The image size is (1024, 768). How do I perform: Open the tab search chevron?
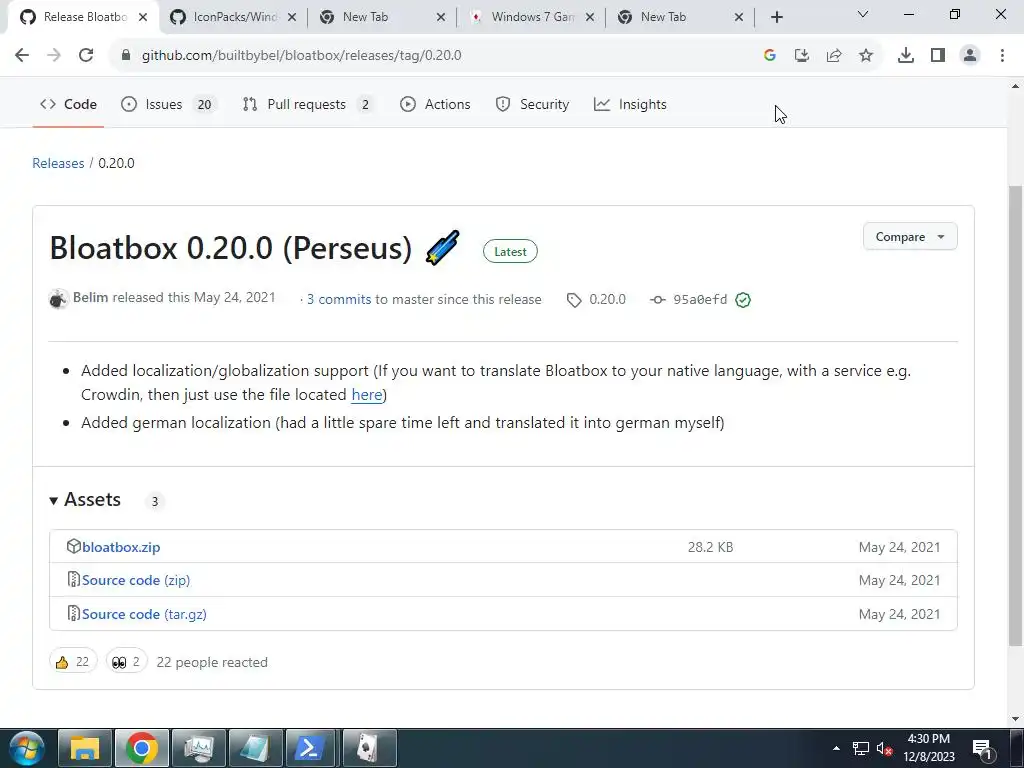[x=863, y=14]
